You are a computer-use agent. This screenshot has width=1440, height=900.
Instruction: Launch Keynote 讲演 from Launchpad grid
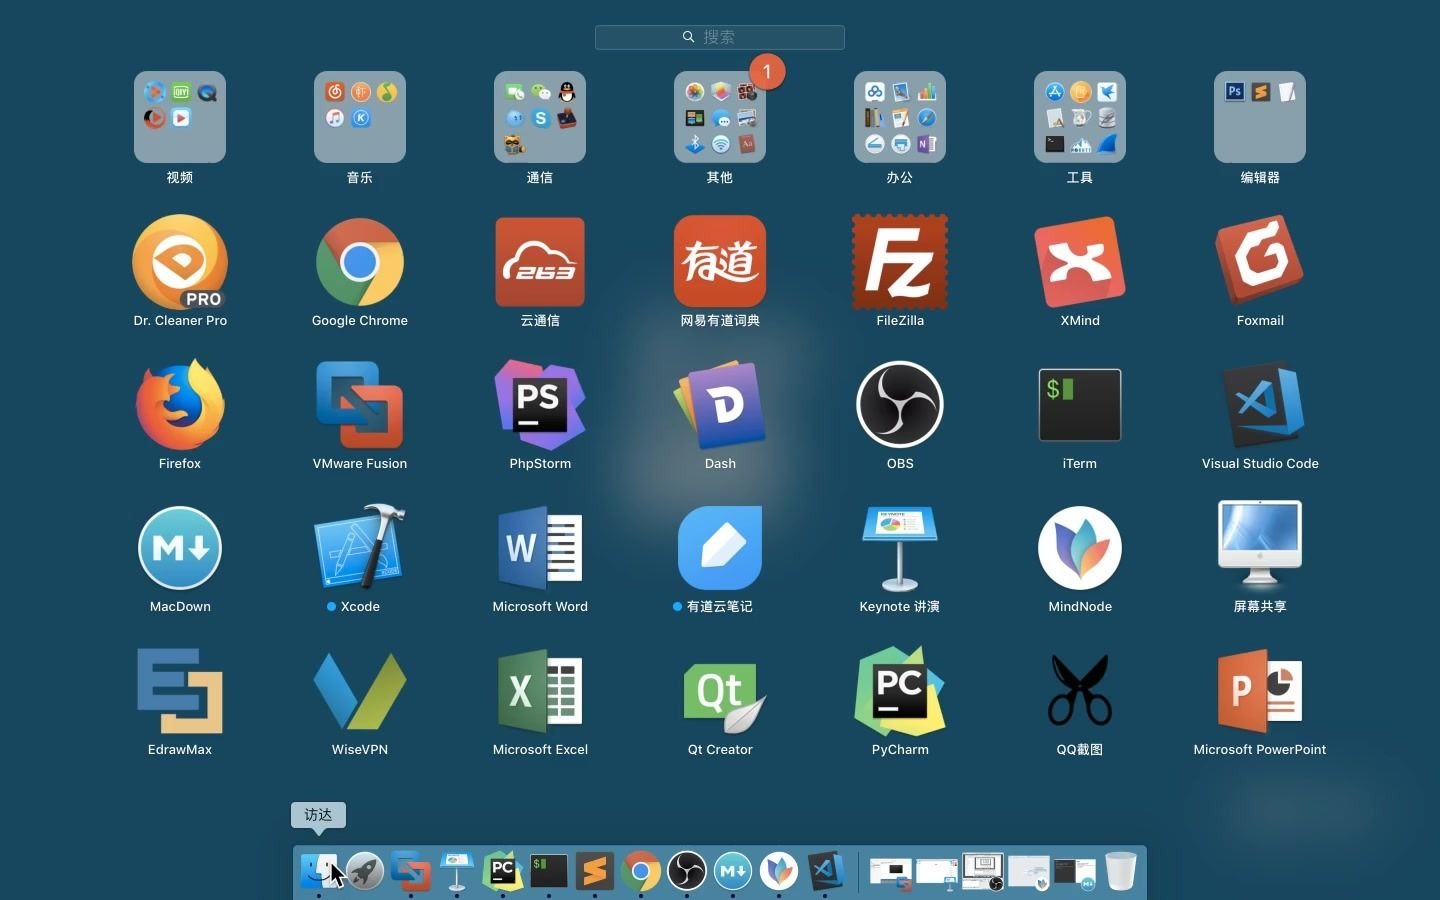[x=900, y=548]
